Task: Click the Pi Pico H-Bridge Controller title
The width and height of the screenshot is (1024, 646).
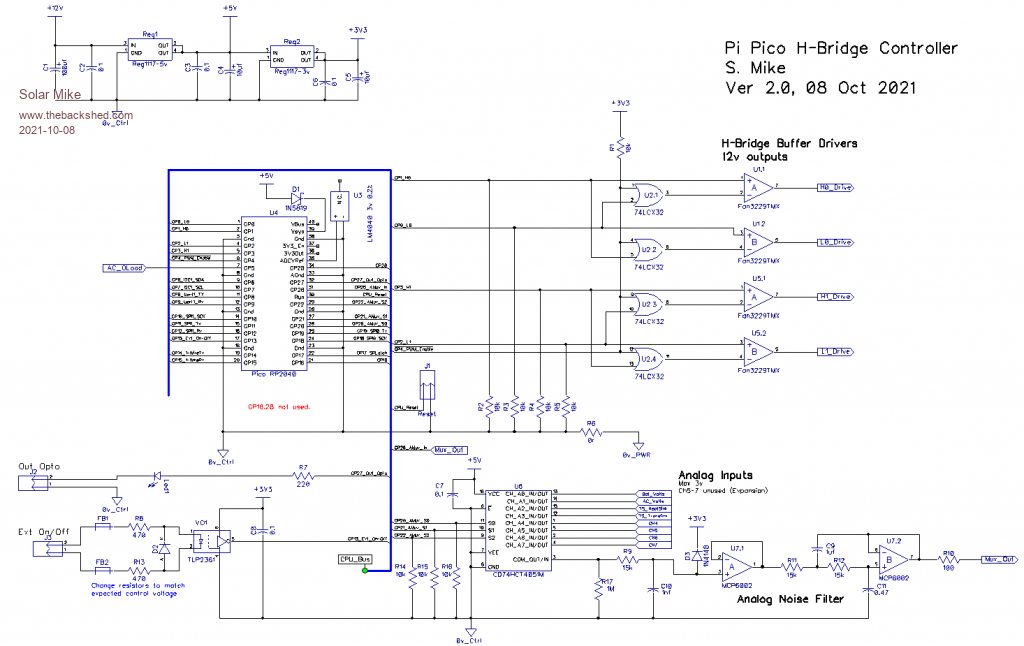Action: point(840,48)
